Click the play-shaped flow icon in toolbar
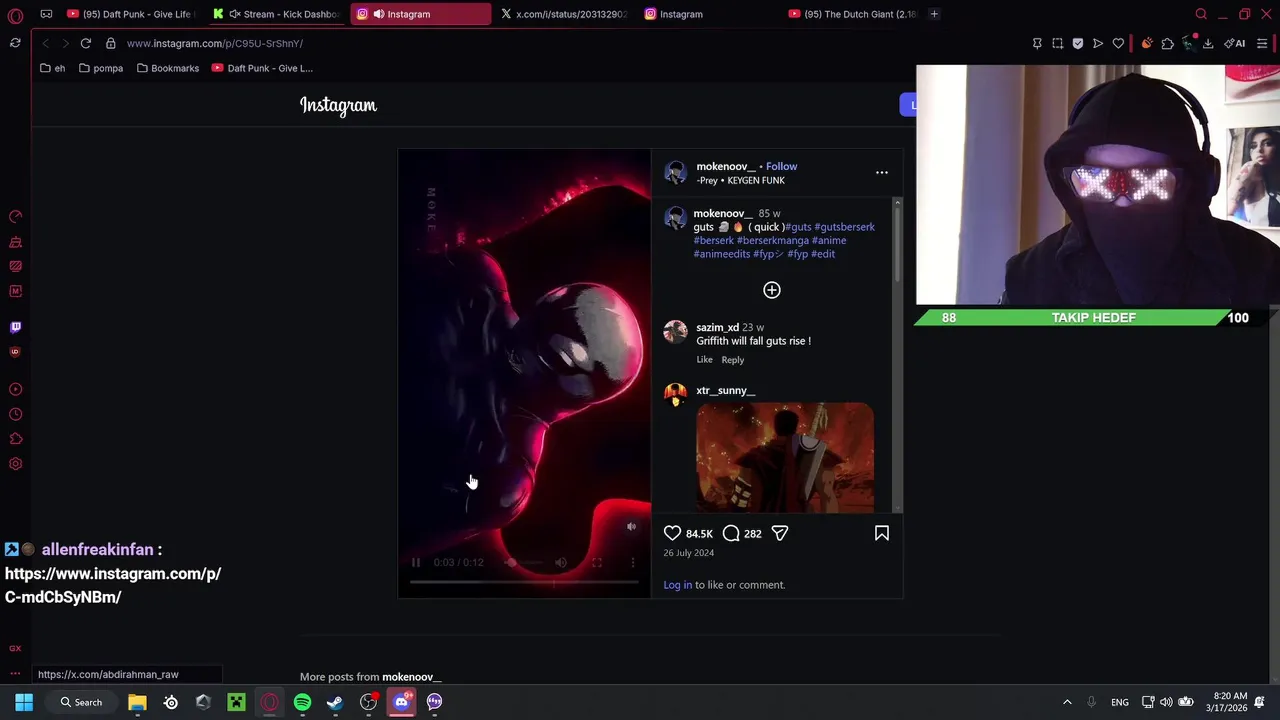Viewport: 1280px width, 720px height. coord(1098,43)
